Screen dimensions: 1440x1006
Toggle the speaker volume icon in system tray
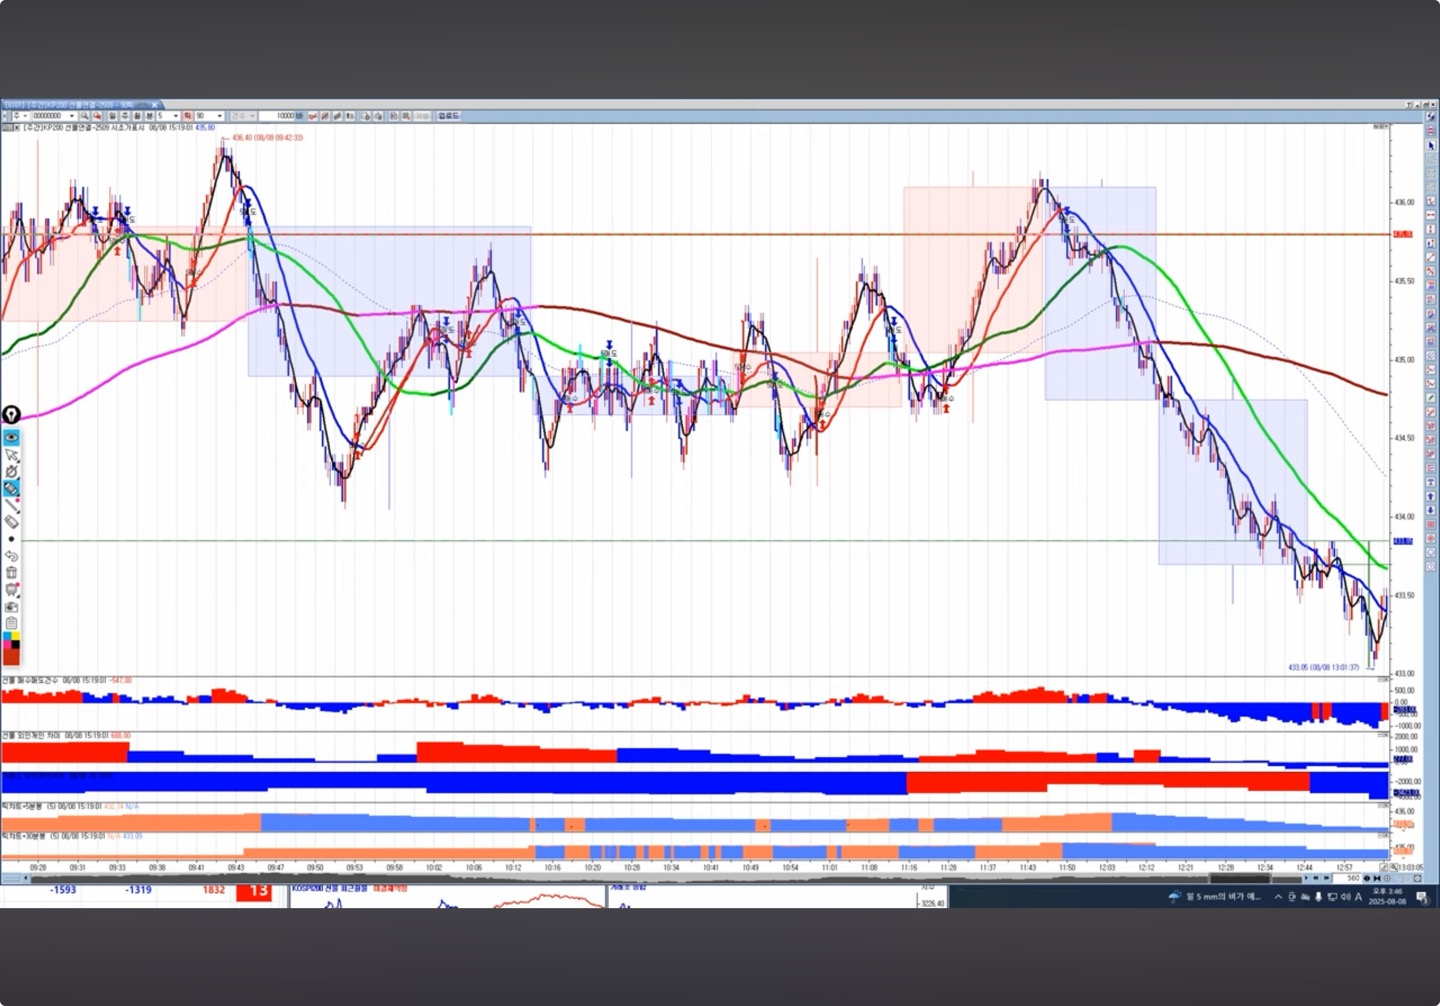(x=1345, y=897)
